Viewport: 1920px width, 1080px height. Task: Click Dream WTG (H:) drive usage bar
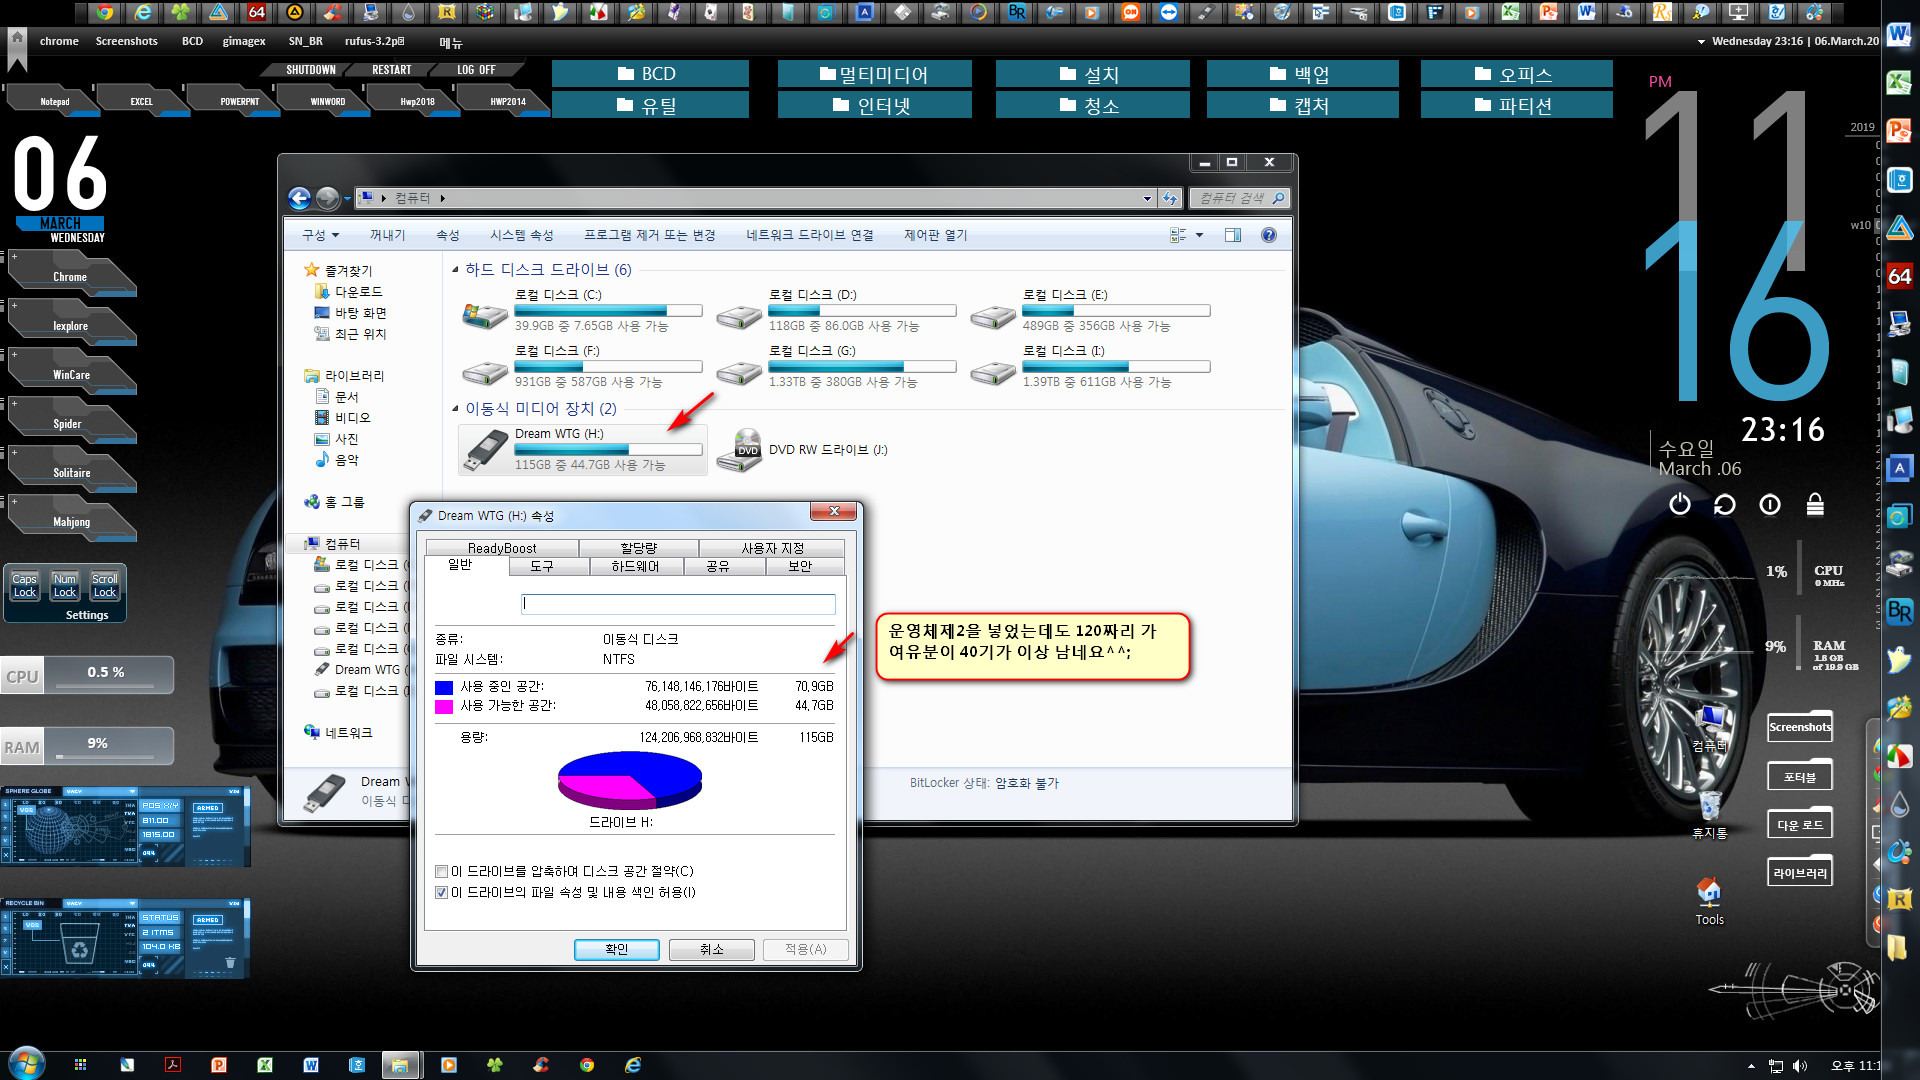(608, 449)
